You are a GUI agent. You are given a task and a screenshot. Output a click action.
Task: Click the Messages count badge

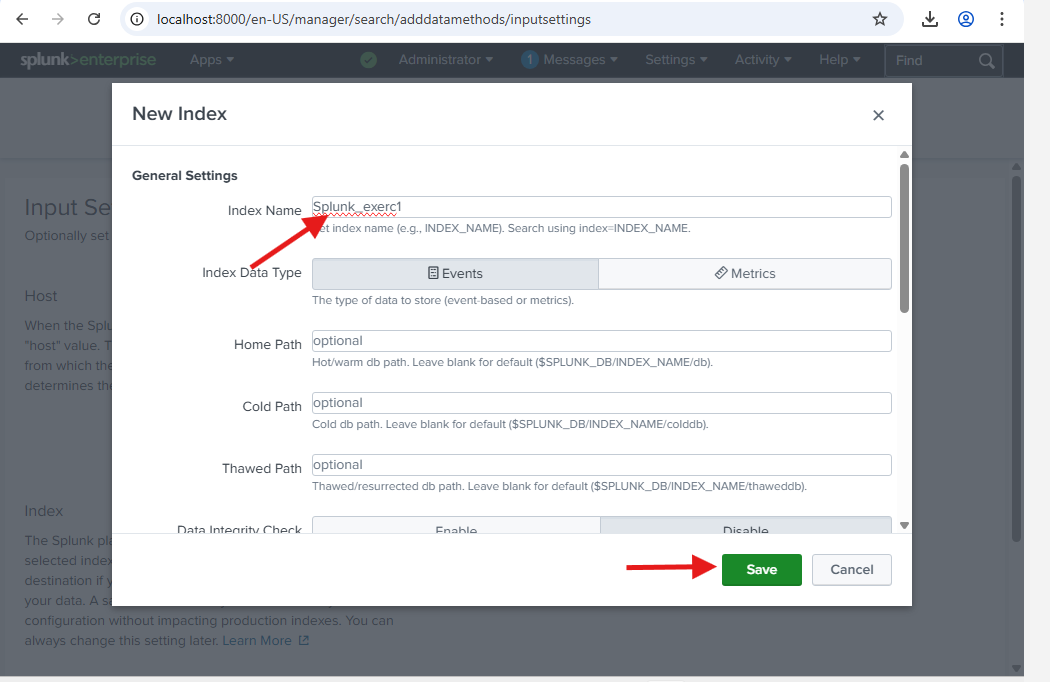[x=530, y=60]
